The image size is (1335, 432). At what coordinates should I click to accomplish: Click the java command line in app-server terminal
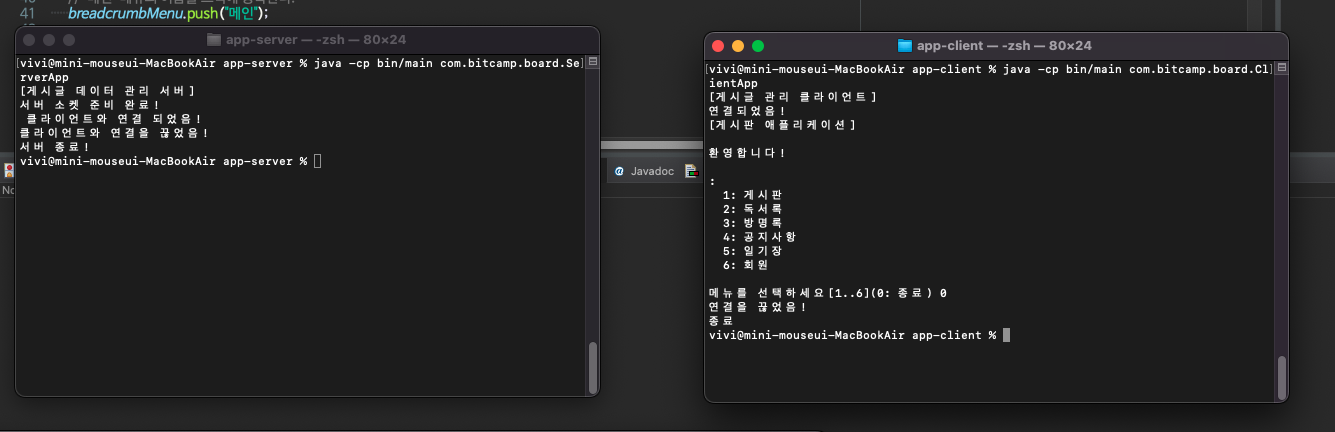click(300, 70)
